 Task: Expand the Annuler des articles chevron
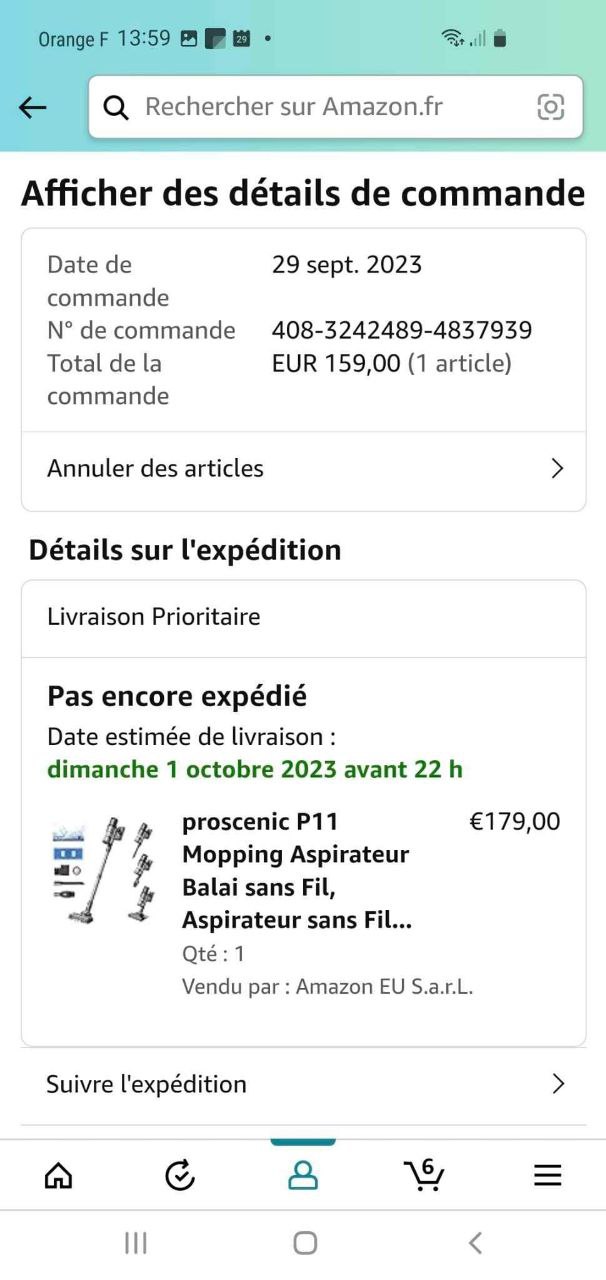(558, 468)
